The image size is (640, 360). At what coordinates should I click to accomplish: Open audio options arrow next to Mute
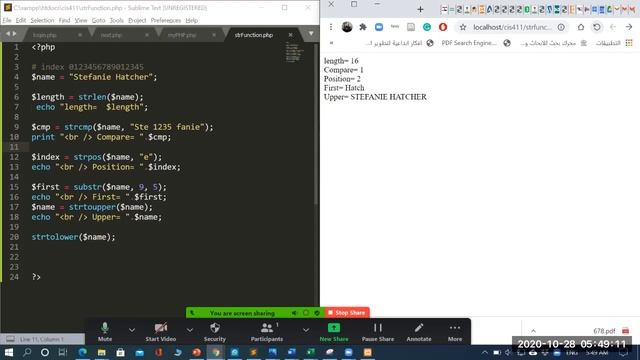tap(132, 330)
